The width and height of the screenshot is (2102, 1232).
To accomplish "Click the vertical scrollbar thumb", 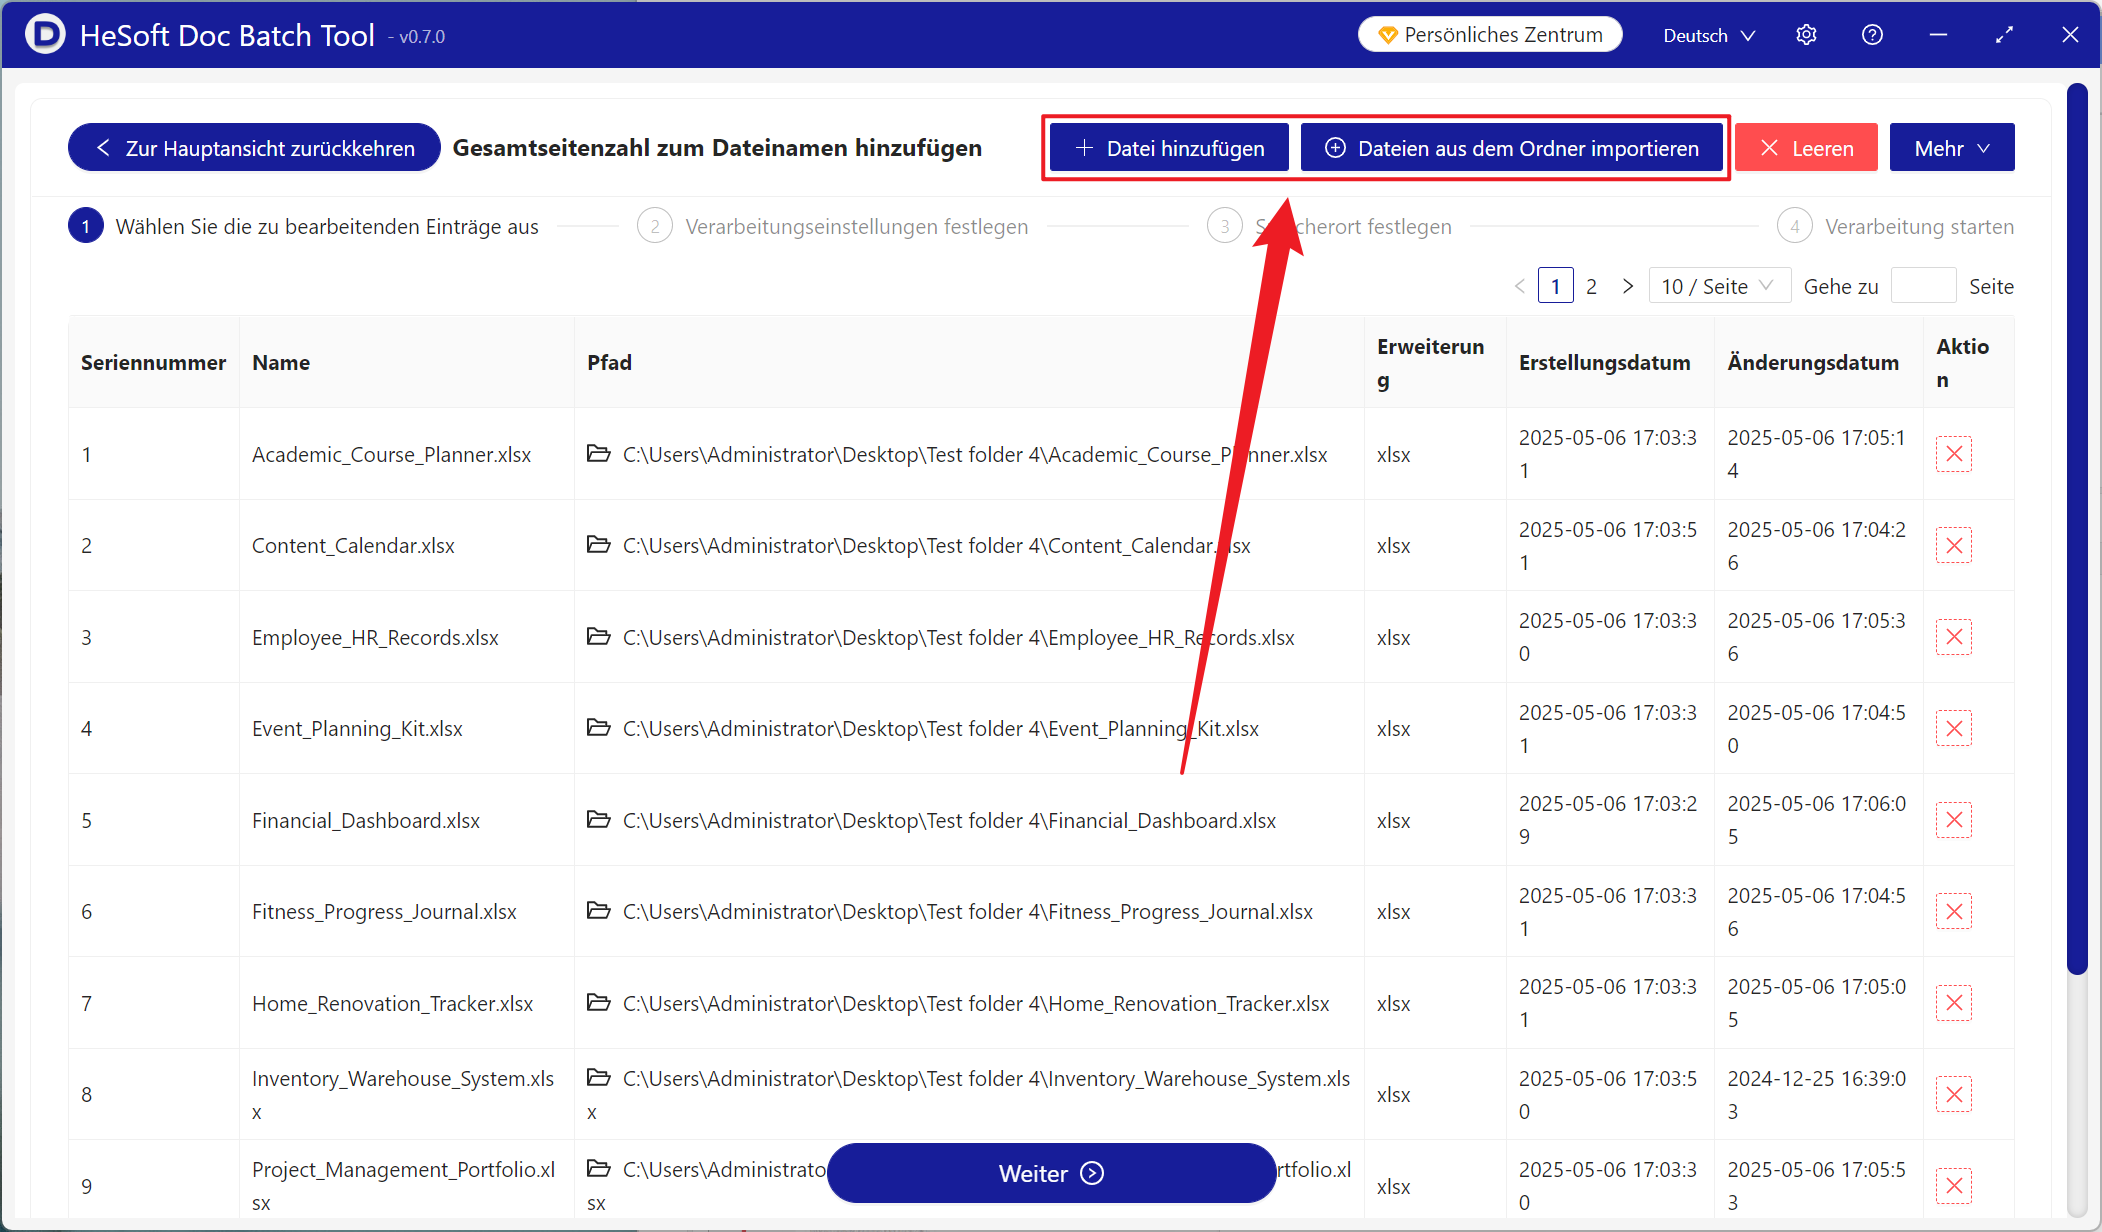I will (2077, 530).
